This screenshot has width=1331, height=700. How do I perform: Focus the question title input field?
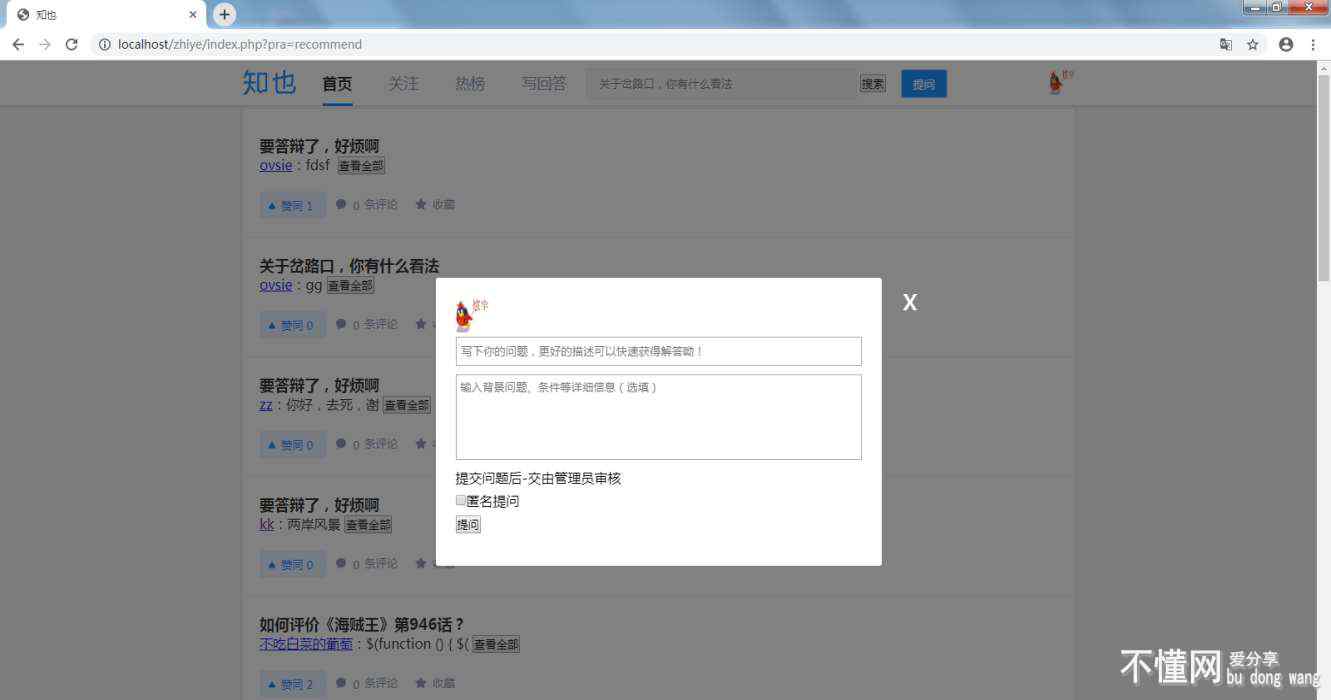point(658,352)
